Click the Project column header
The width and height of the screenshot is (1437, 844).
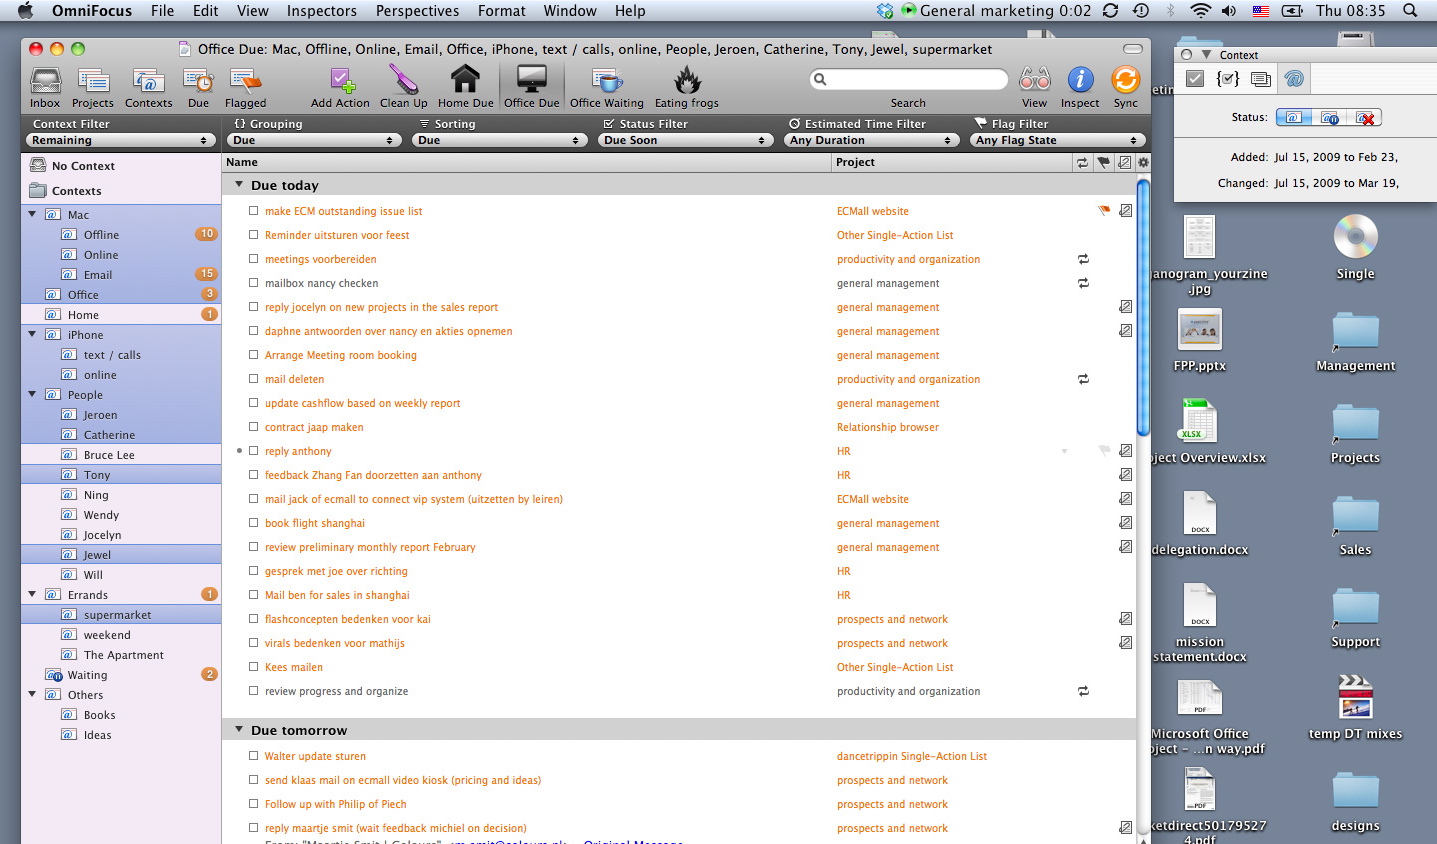[951, 162]
